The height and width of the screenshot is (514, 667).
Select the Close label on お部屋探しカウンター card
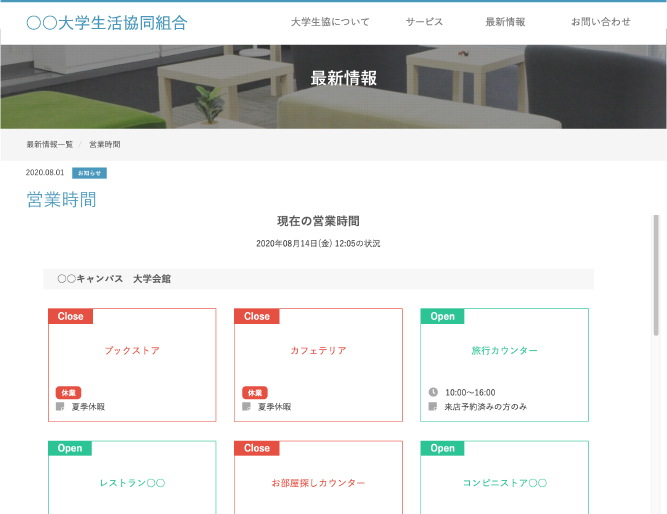(x=257, y=449)
